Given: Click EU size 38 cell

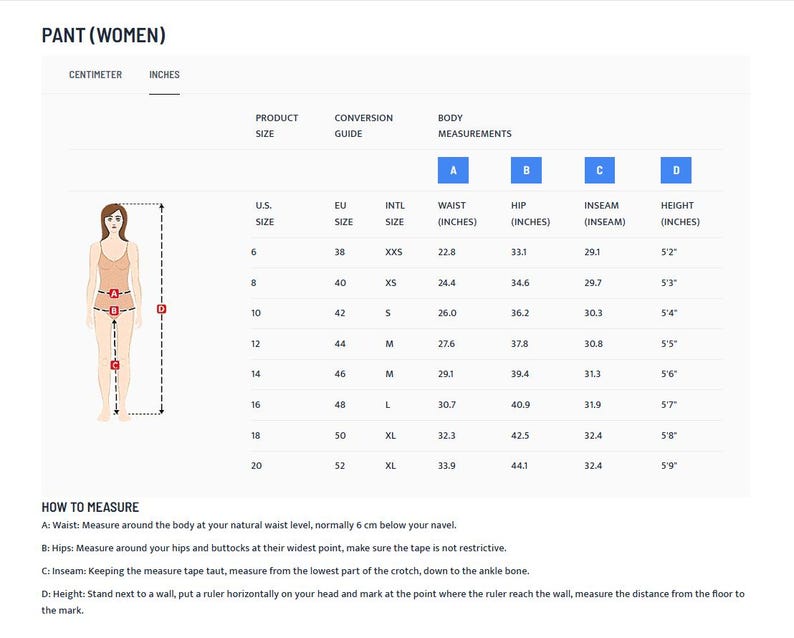Looking at the screenshot, I should (x=340, y=252).
